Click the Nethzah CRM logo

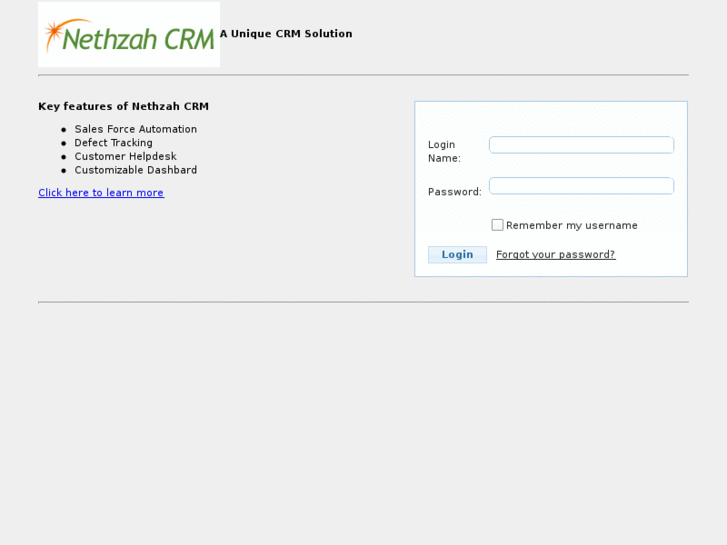tap(129, 34)
